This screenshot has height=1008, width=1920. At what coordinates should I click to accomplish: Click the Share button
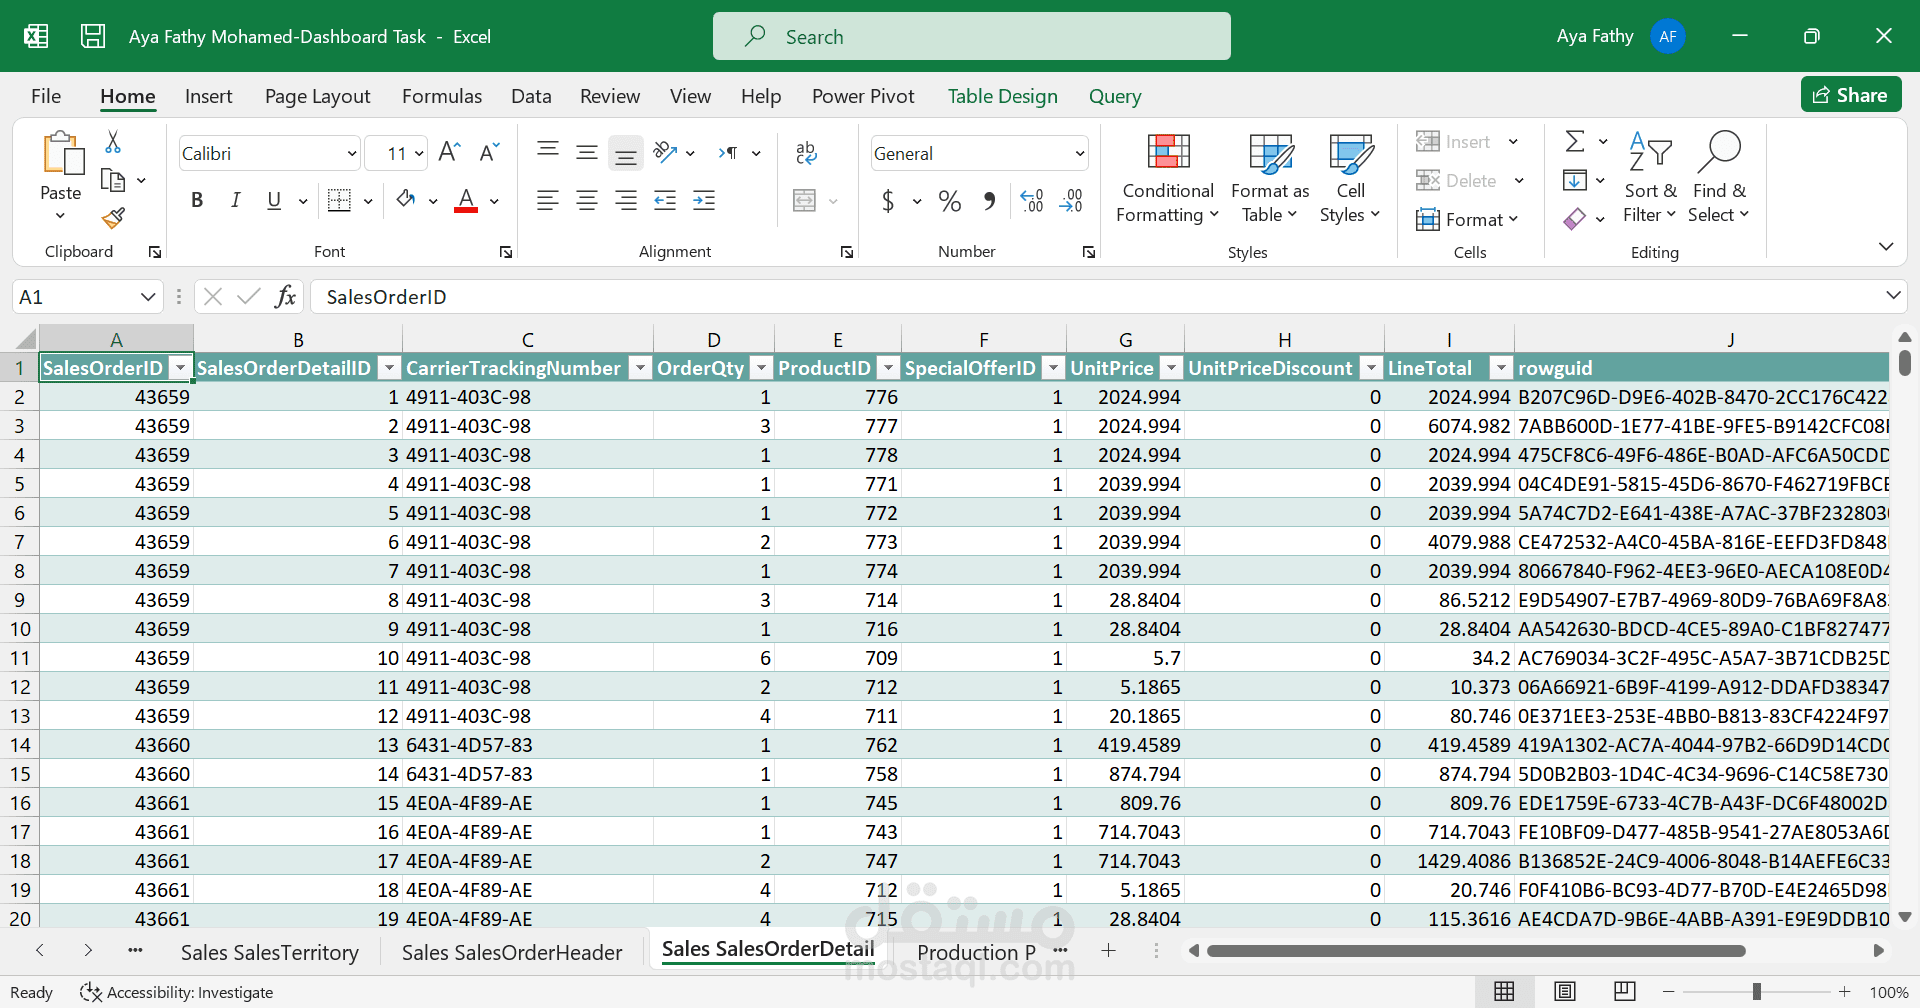(x=1851, y=95)
